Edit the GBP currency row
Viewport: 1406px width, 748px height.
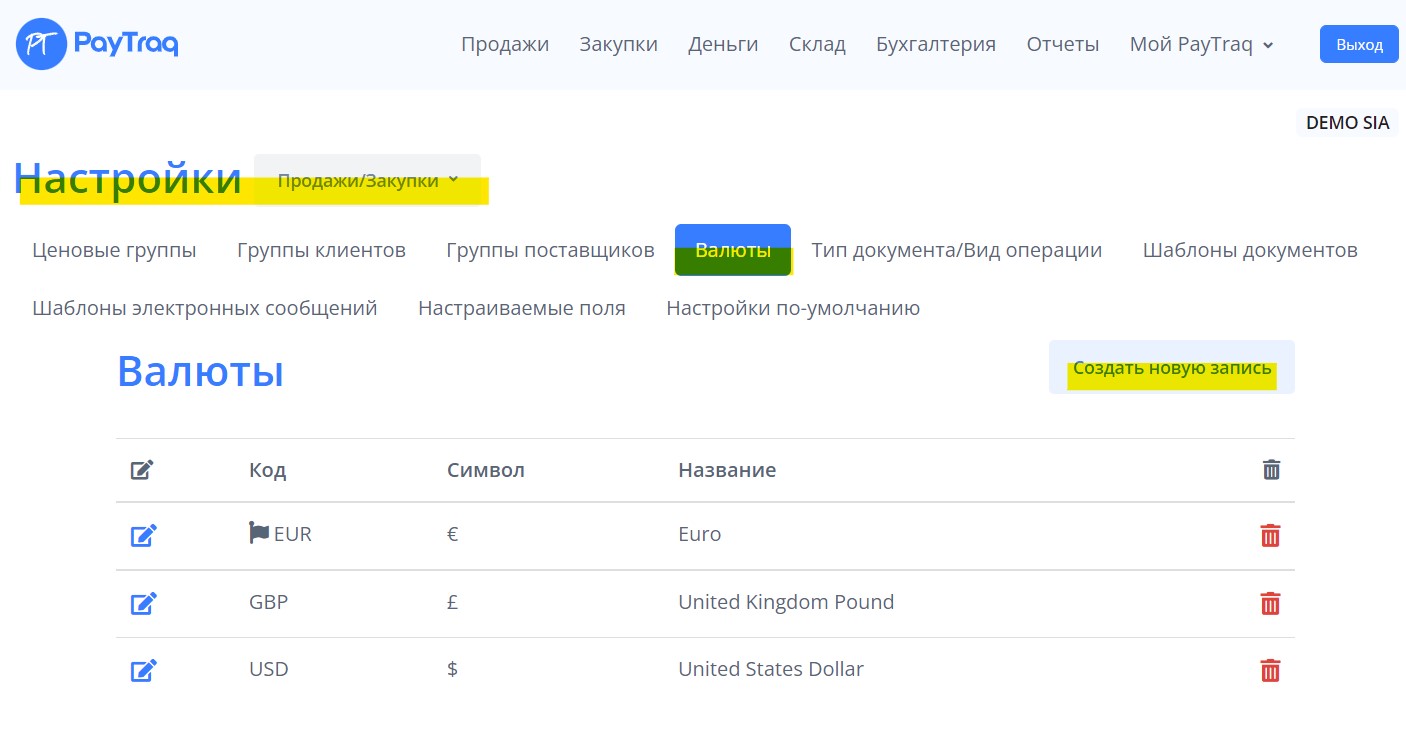[x=143, y=604]
